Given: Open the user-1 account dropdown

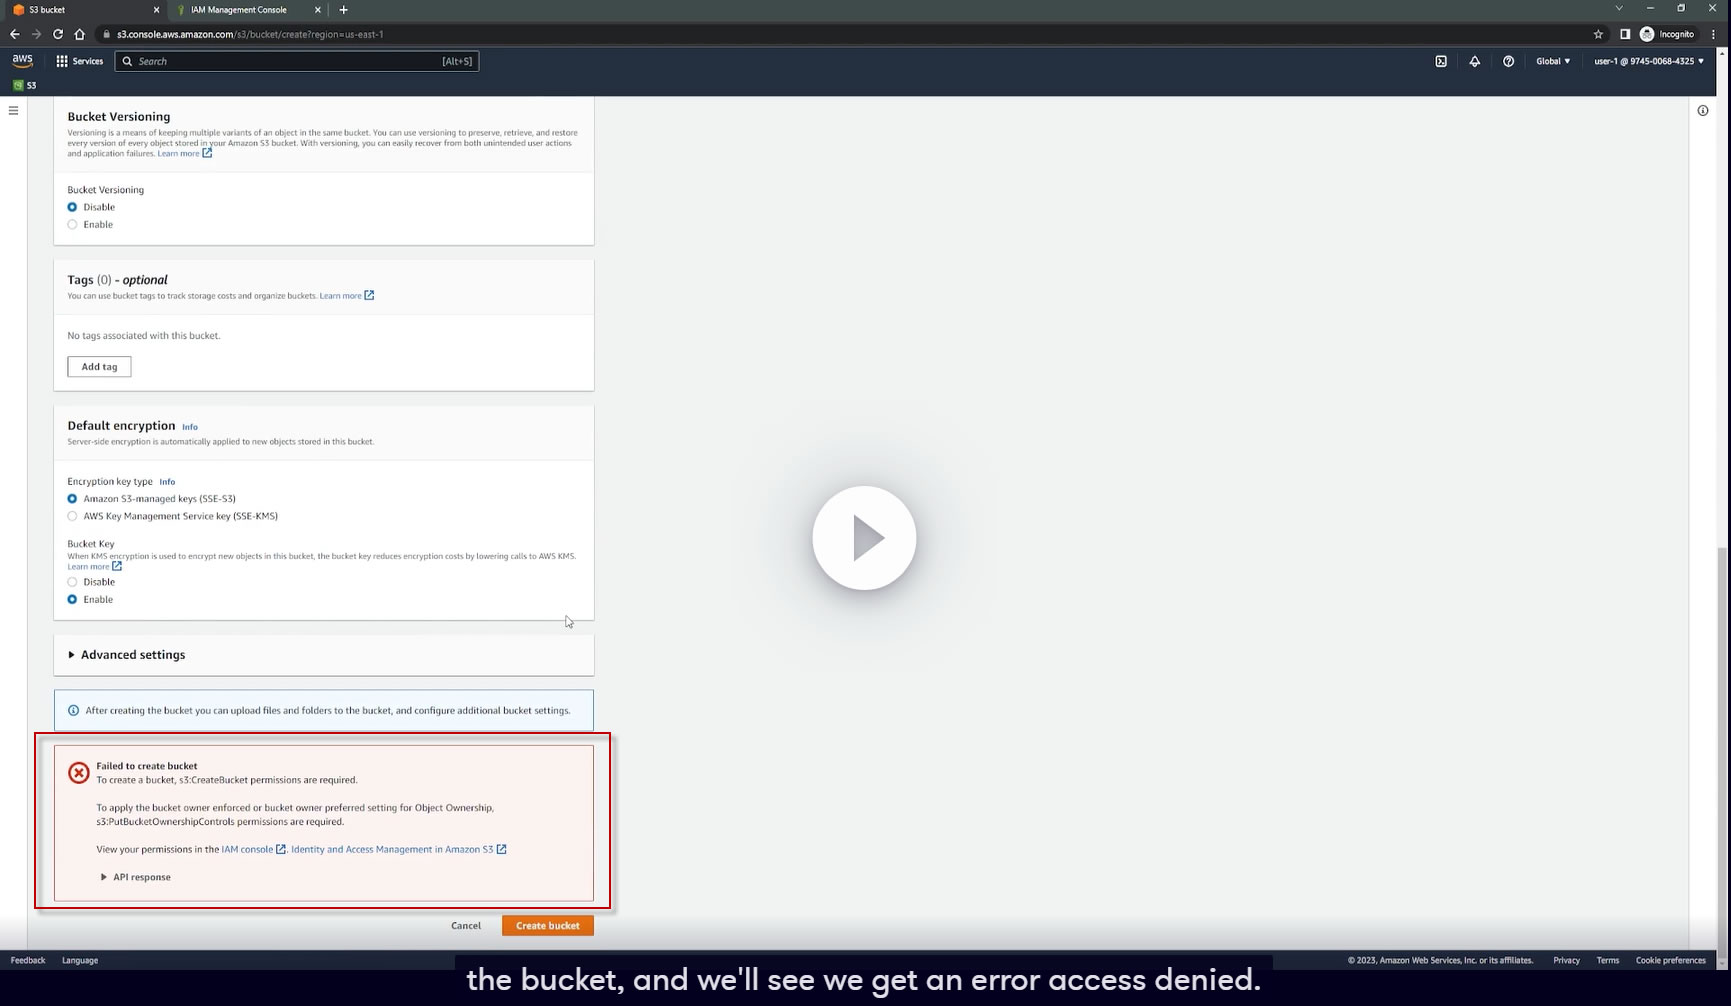Looking at the screenshot, I should [x=1649, y=61].
